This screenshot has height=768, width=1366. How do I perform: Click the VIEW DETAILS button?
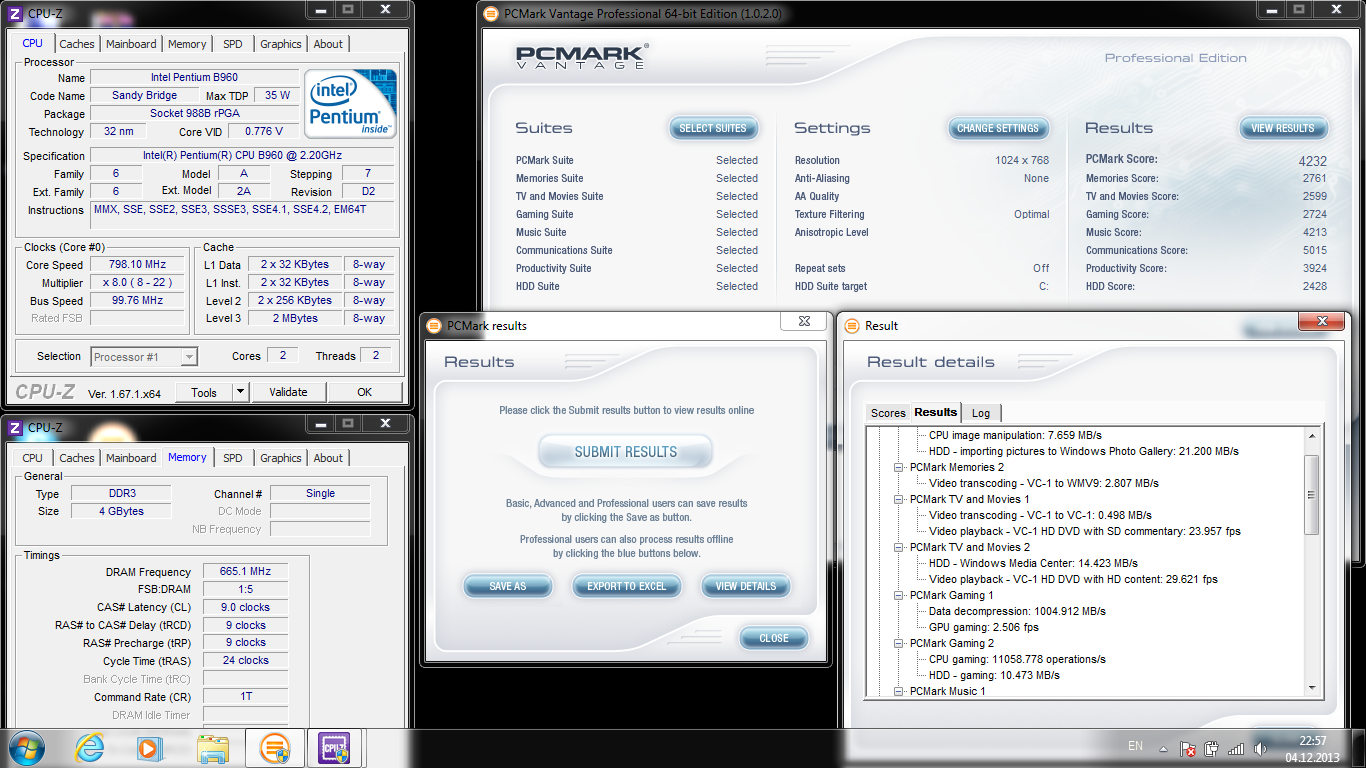point(746,586)
